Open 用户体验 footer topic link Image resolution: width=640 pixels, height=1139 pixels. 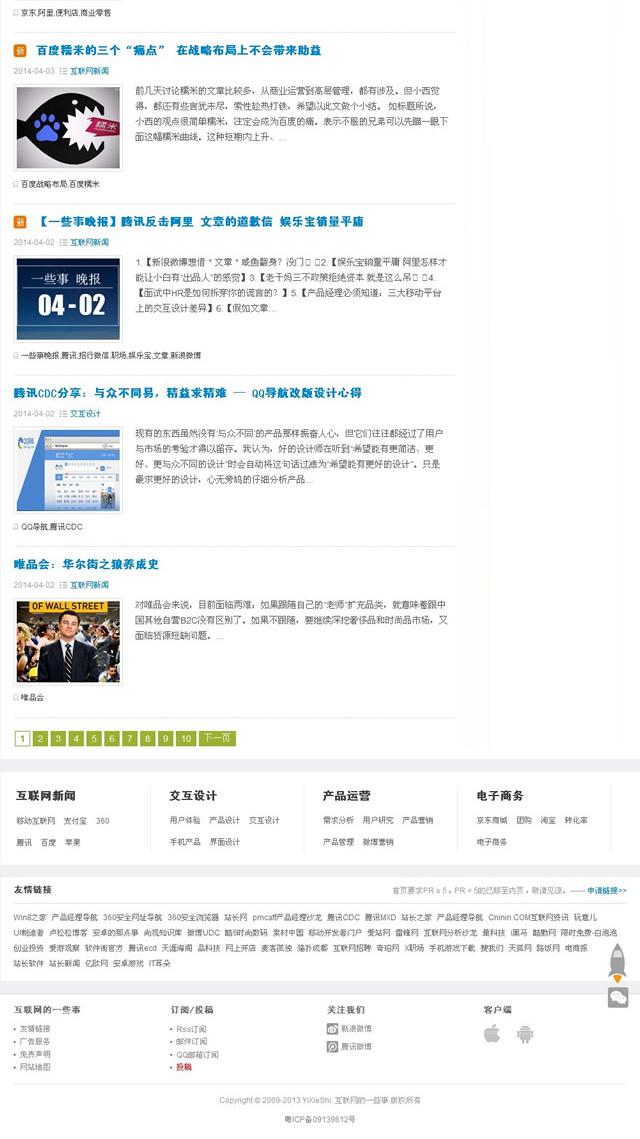(x=185, y=820)
